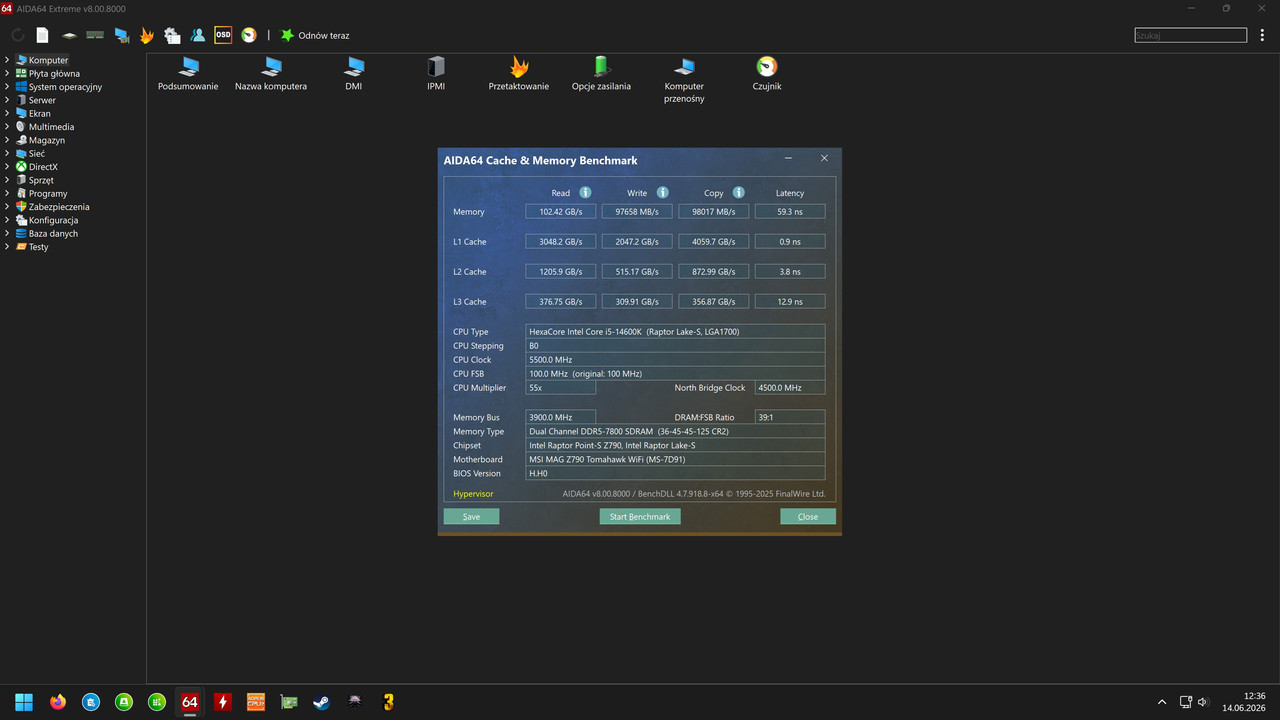Select Zabezpieczenia in the tree
This screenshot has width=1280, height=720.
[x=59, y=207]
